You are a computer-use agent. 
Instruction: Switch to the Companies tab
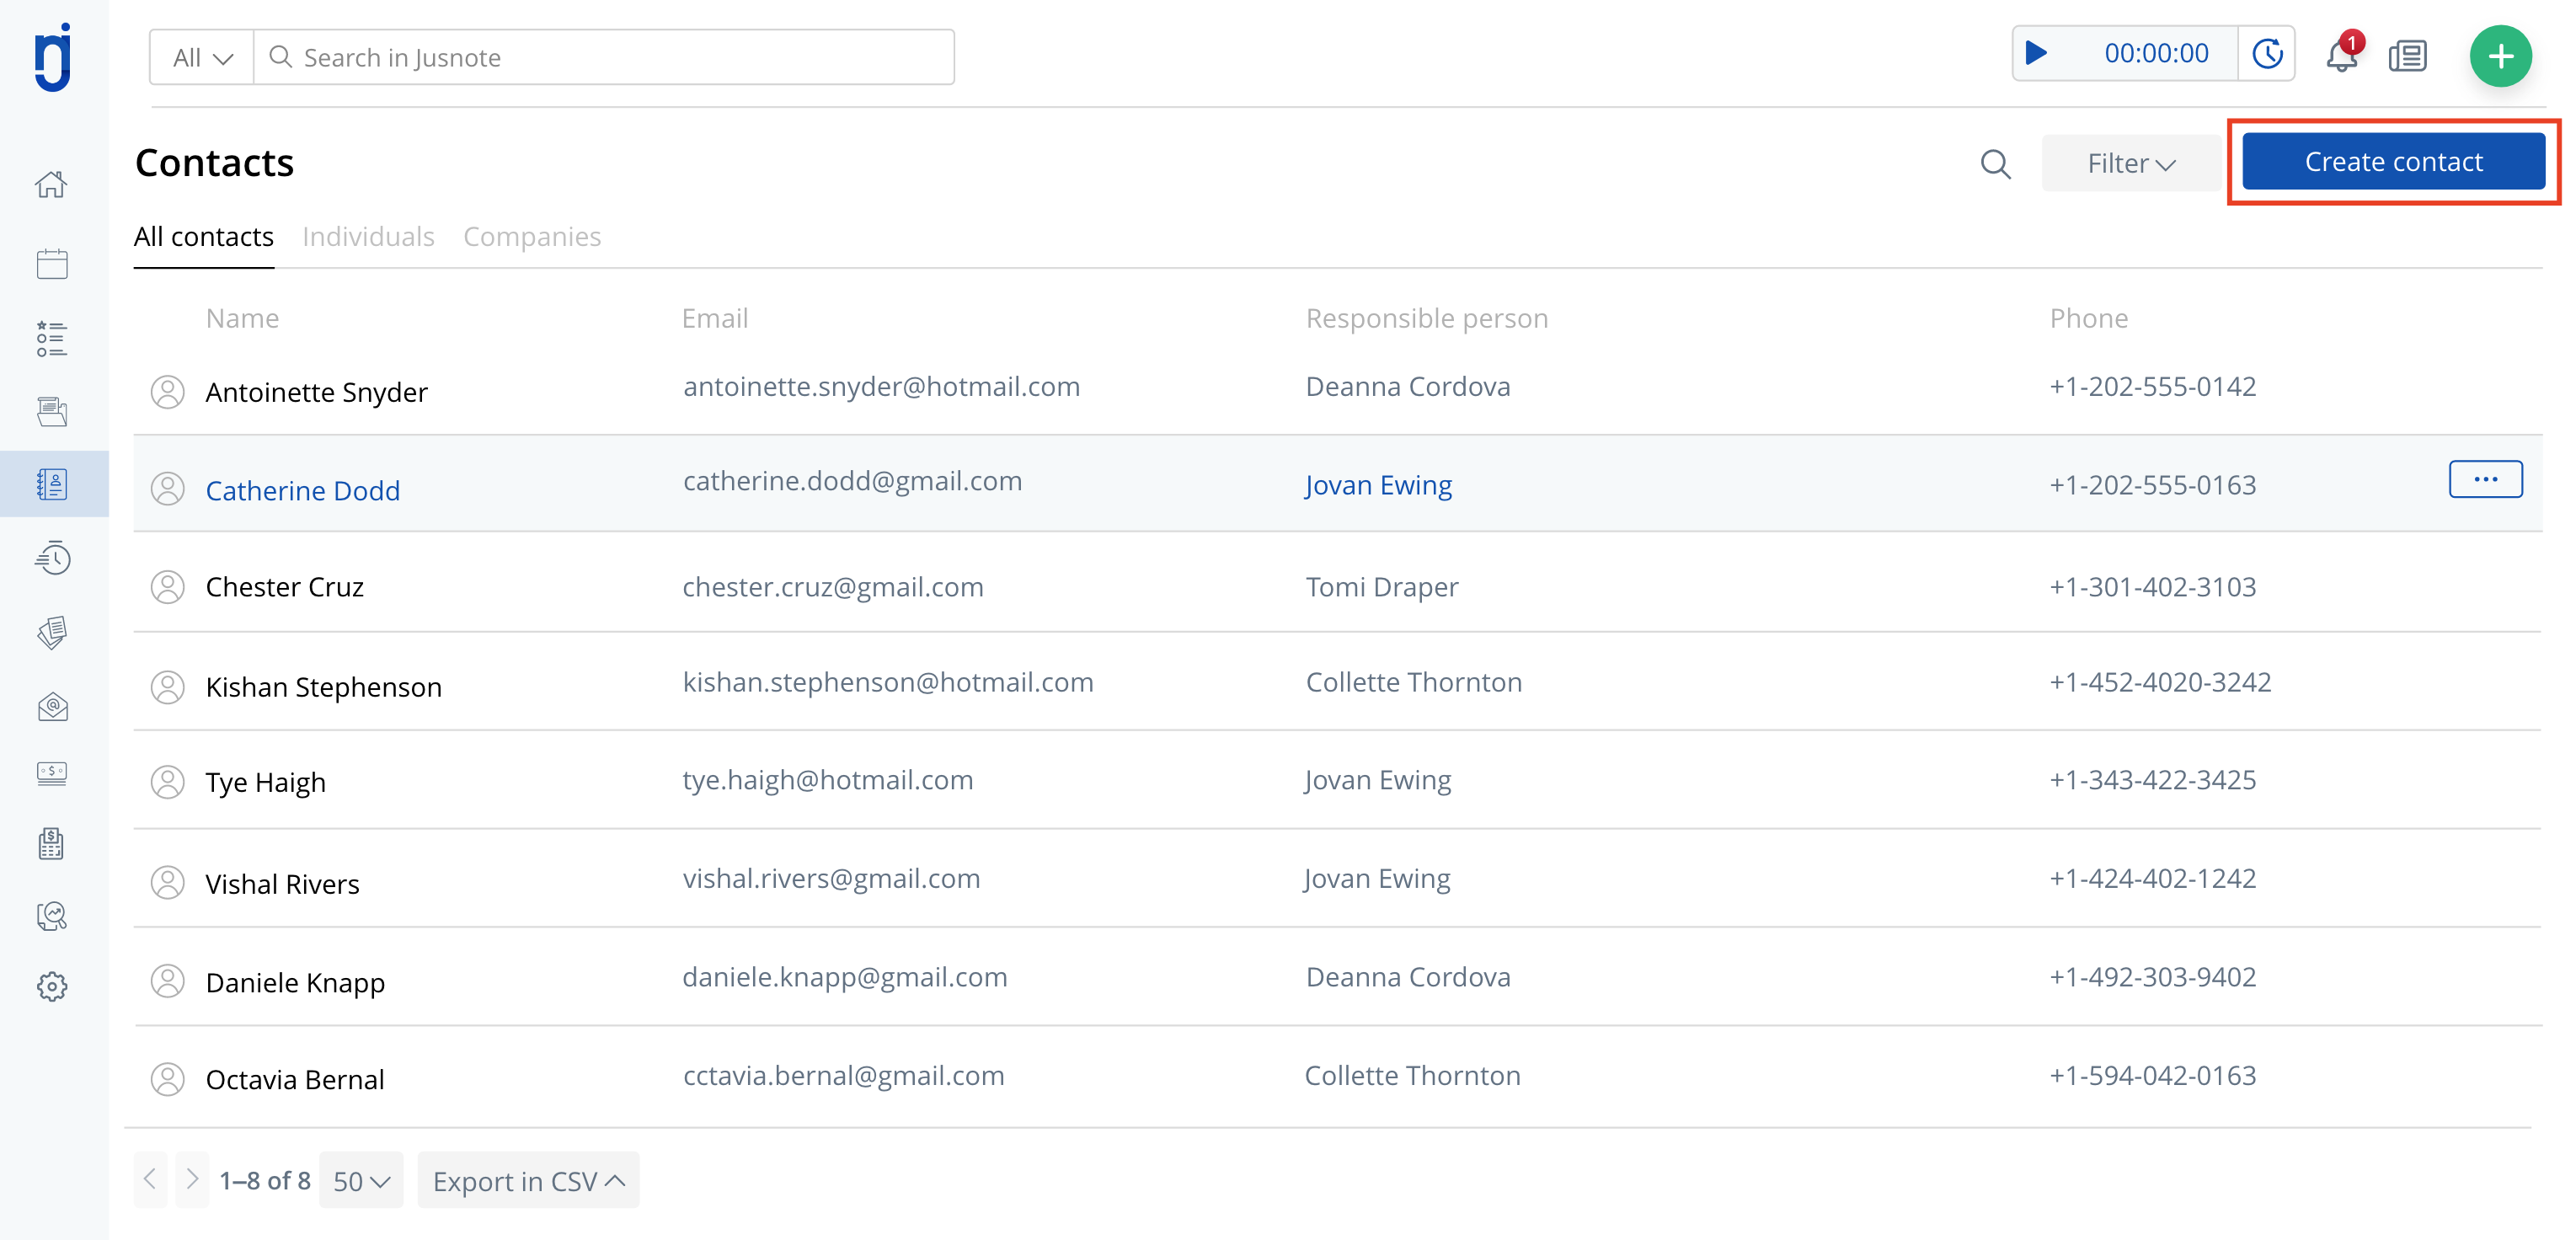click(x=532, y=237)
